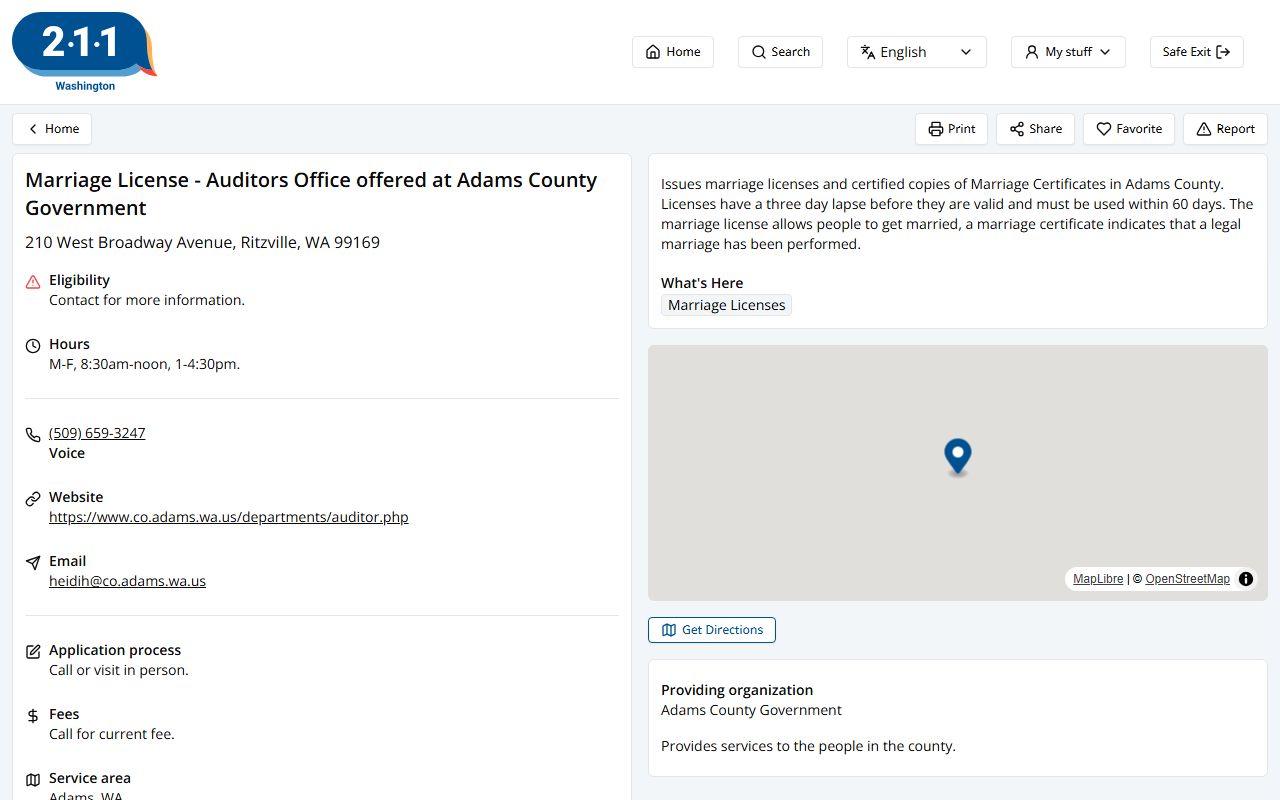Expand the My stuff menu
1280x800 pixels.
(1068, 52)
